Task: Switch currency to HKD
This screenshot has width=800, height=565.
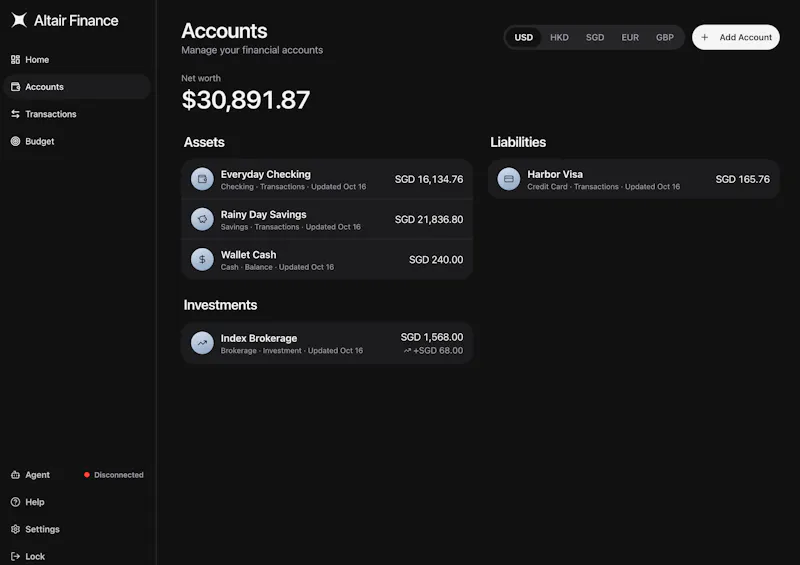Action: (x=559, y=37)
